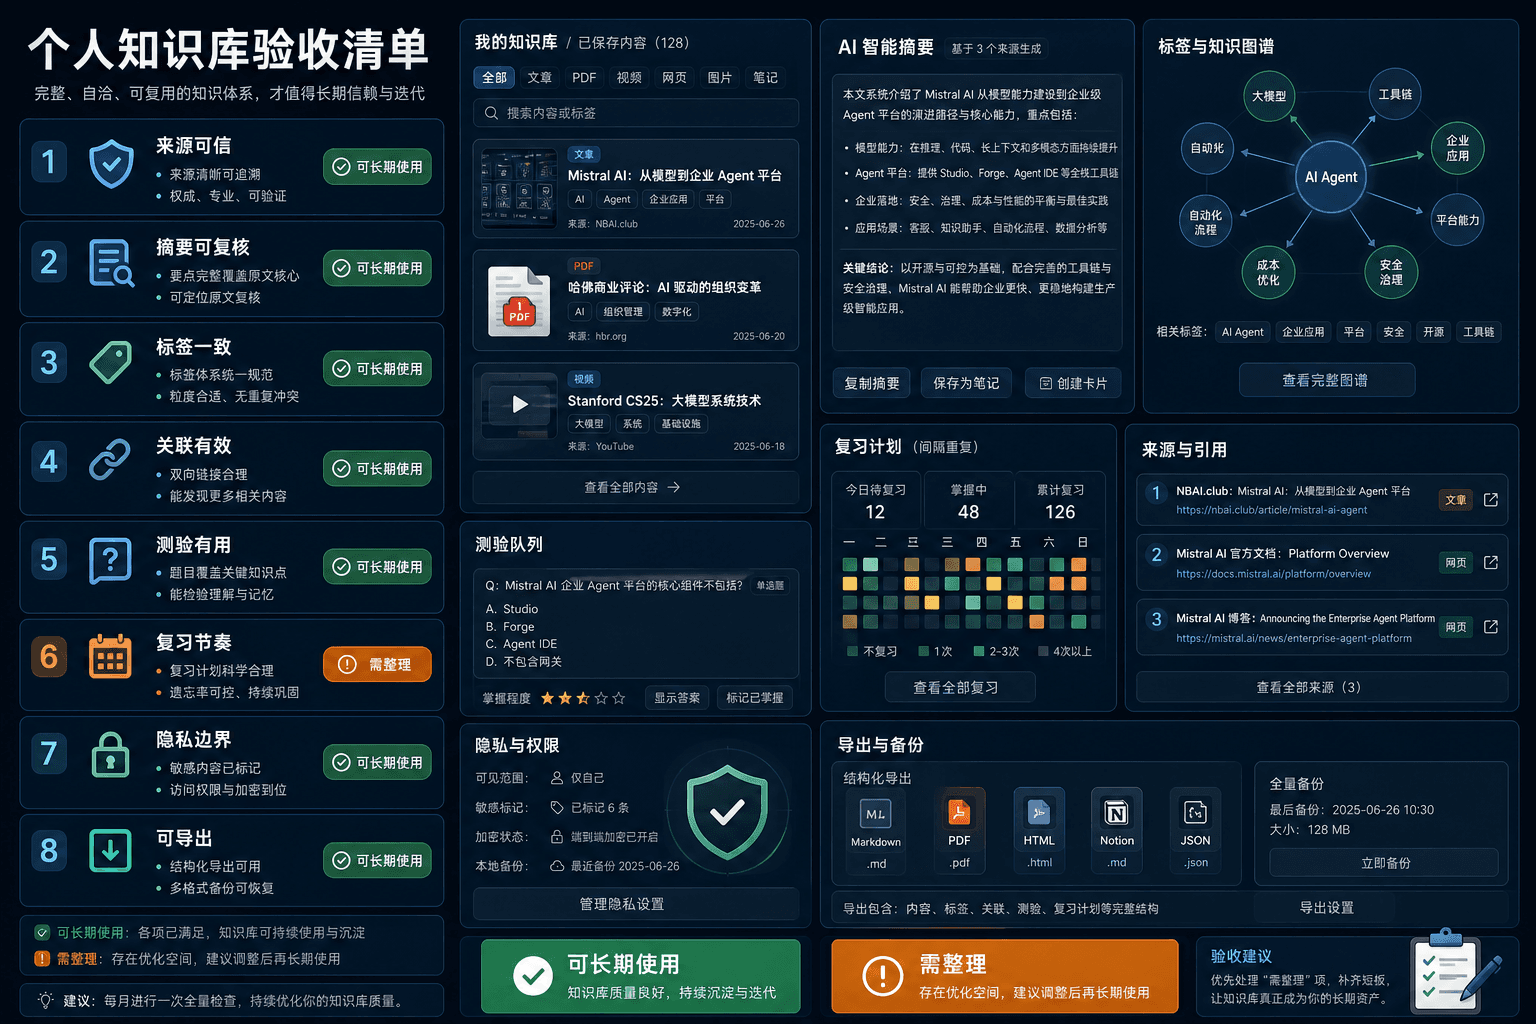Screen dimensions: 1536x1024
Task: Click the lightbulb icon beside 建议
Action: (x=45, y=1000)
